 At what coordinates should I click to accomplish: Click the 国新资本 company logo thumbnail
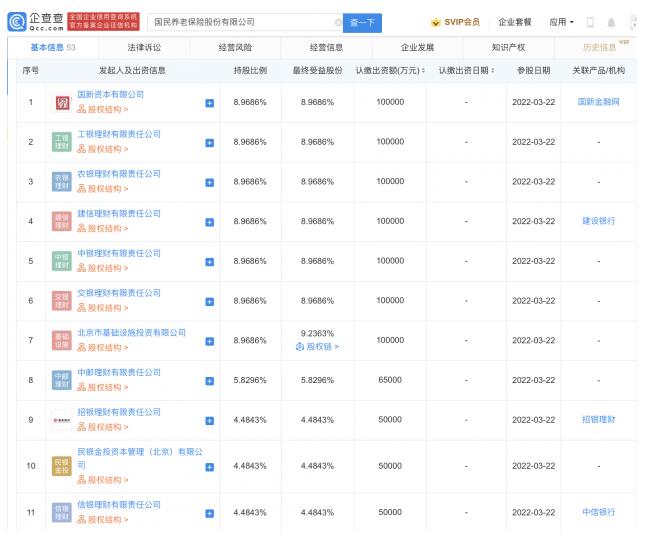[61, 102]
